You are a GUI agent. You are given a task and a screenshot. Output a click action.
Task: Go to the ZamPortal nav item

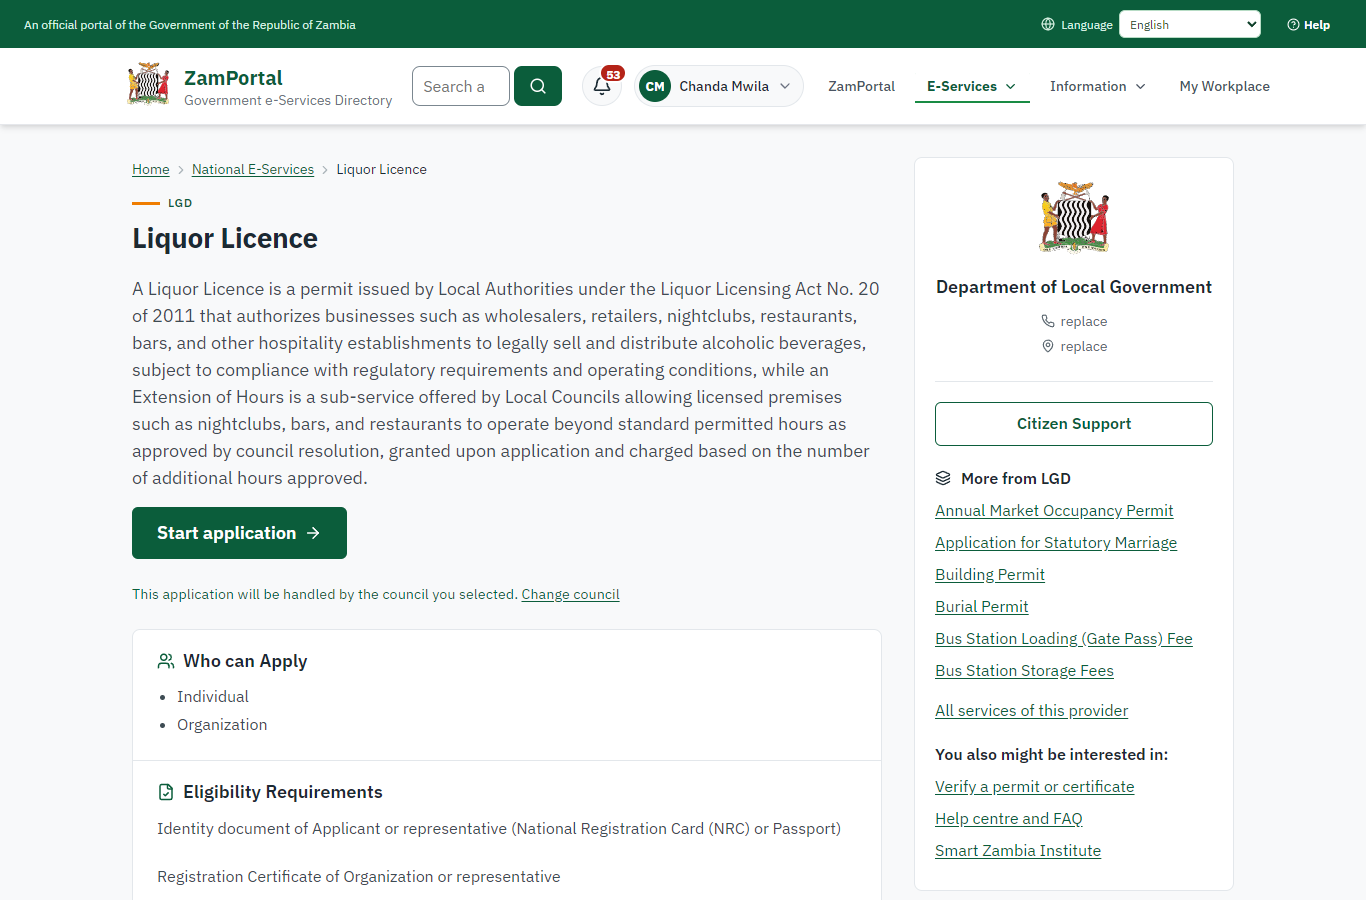point(862,86)
